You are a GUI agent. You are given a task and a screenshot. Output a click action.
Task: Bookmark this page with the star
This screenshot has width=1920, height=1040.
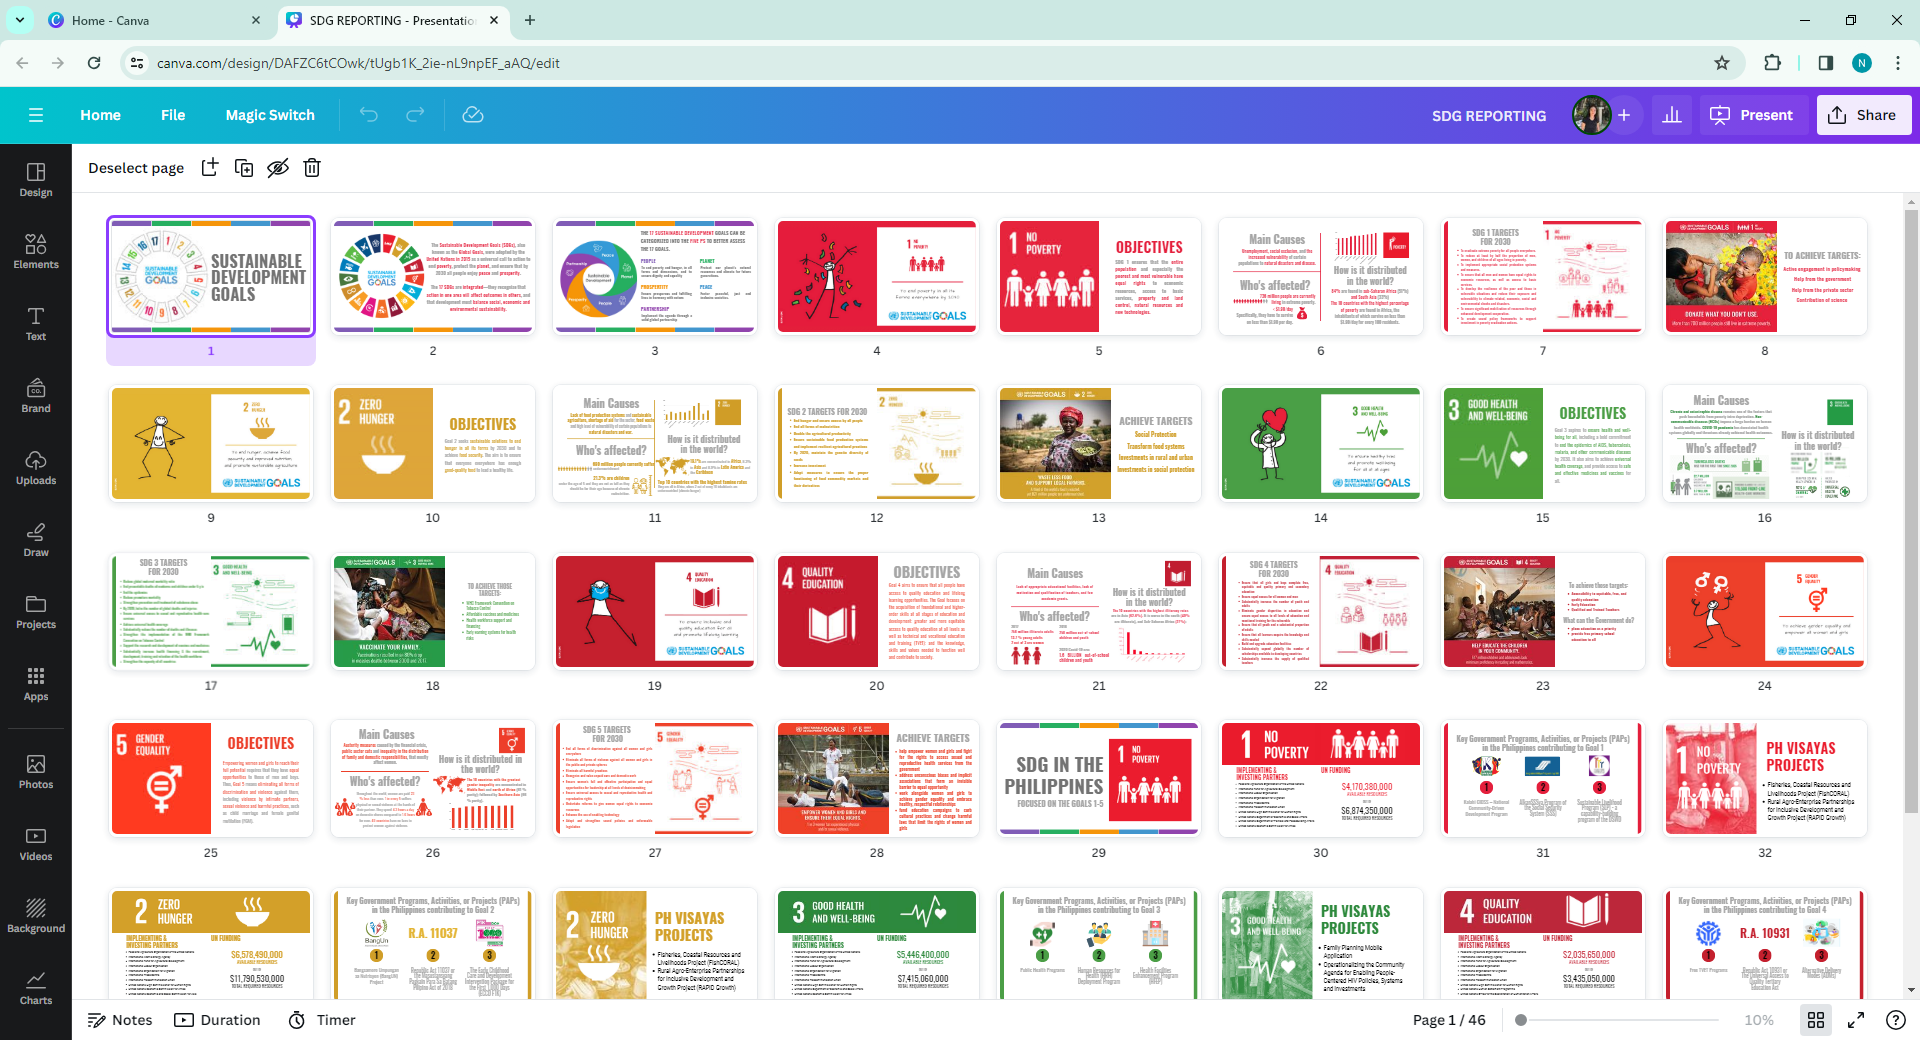[1722, 63]
